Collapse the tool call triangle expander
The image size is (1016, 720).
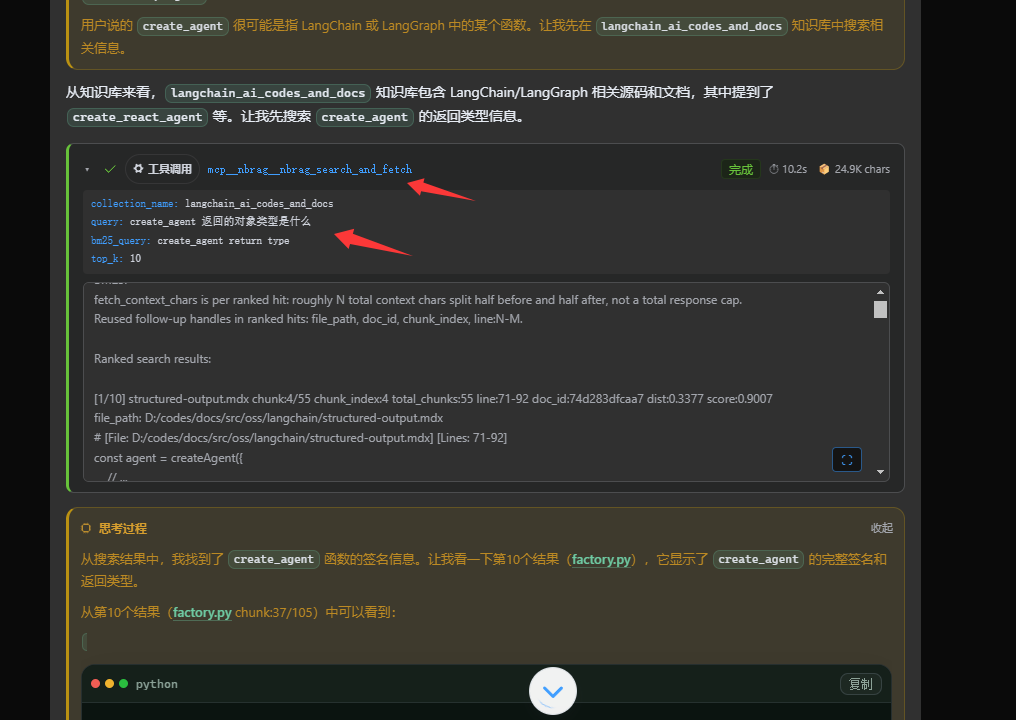pyautogui.click(x=87, y=170)
